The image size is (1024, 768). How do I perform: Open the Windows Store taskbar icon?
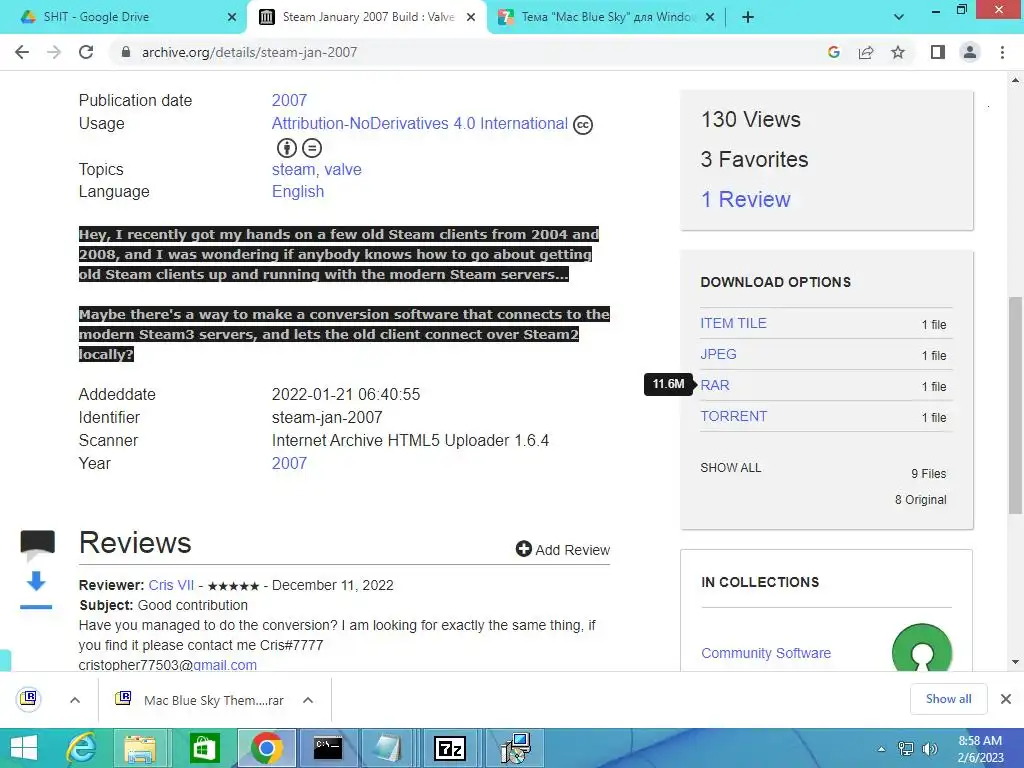tap(204, 748)
